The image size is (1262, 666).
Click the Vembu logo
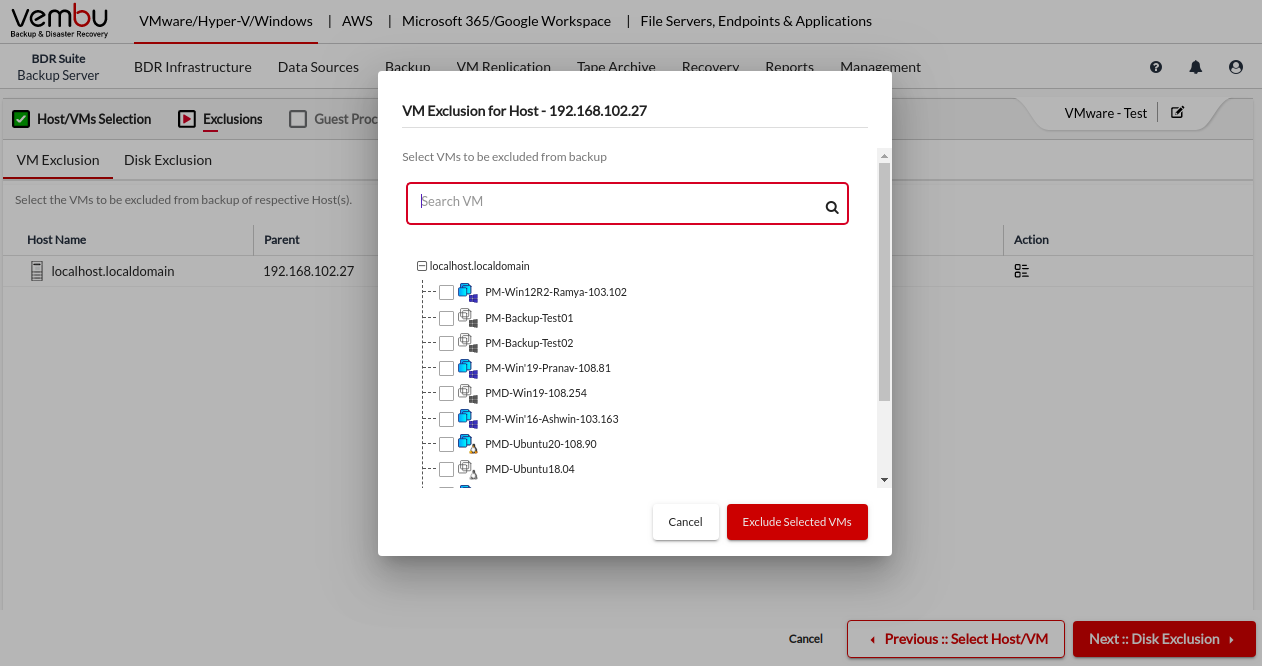point(59,20)
